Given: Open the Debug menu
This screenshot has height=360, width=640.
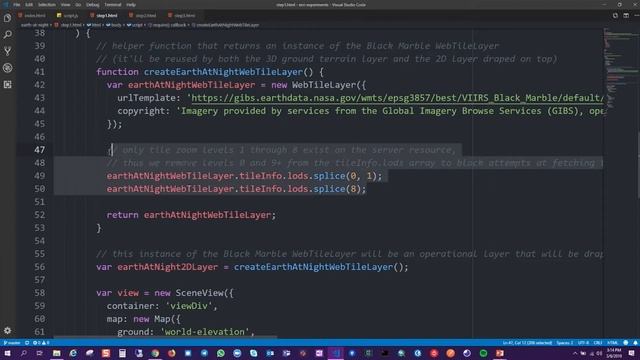Looking at the screenshot, I should coord(93,5).
